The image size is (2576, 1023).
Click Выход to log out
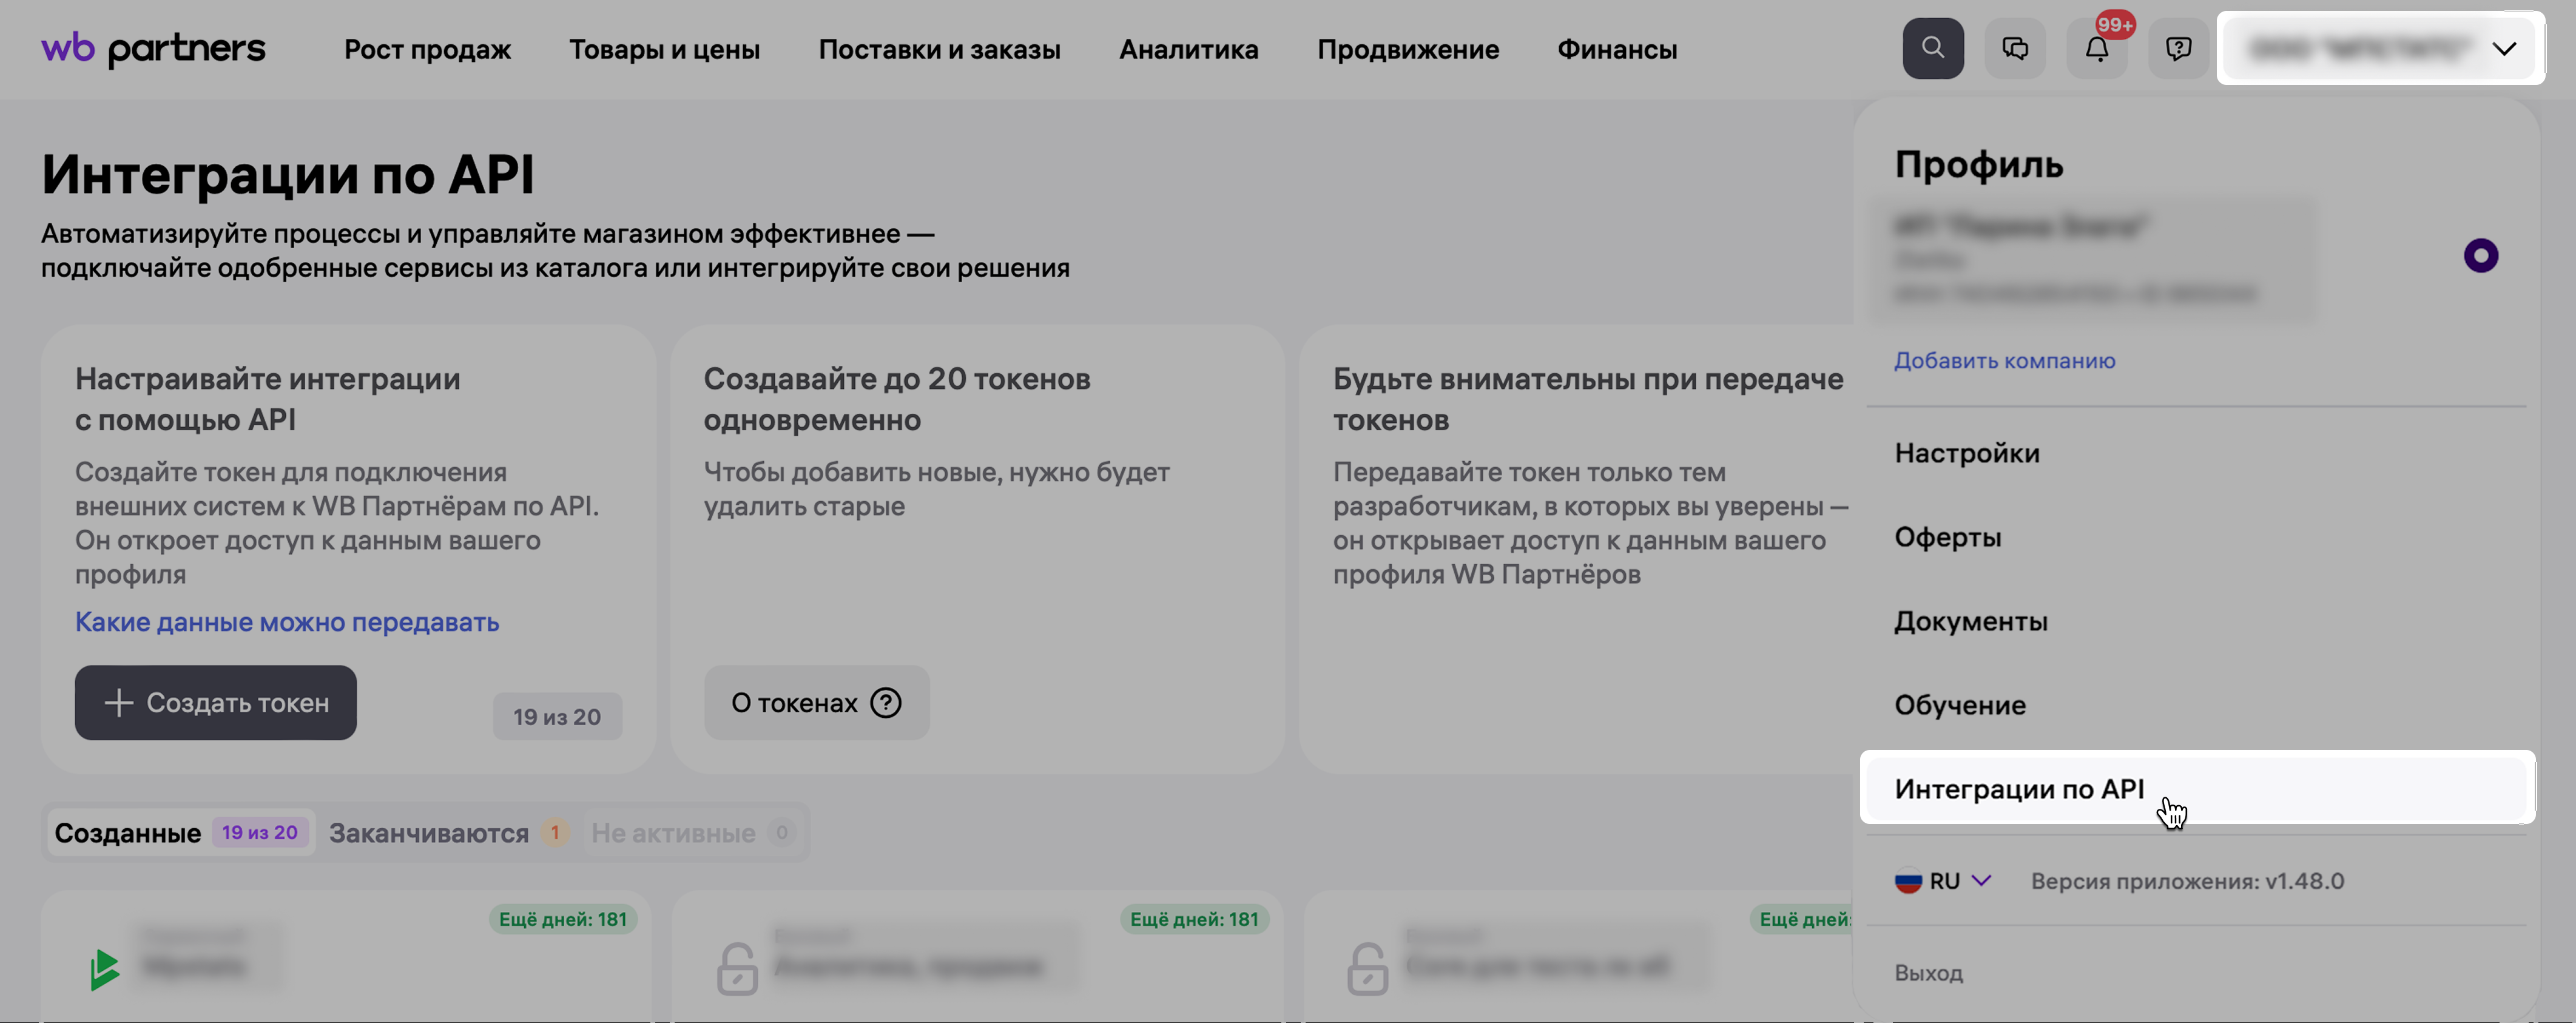pos(1928,973)
